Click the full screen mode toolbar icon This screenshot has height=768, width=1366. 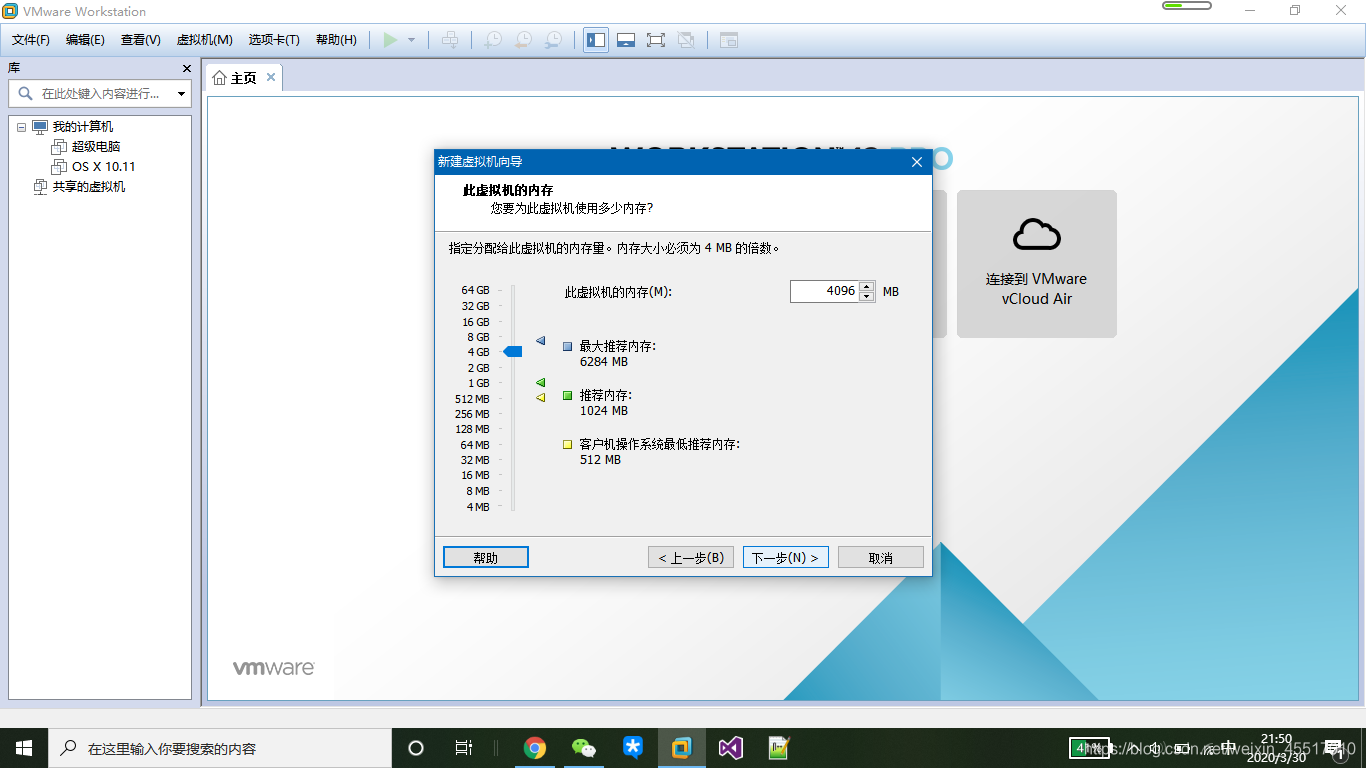tap(656, 40)
